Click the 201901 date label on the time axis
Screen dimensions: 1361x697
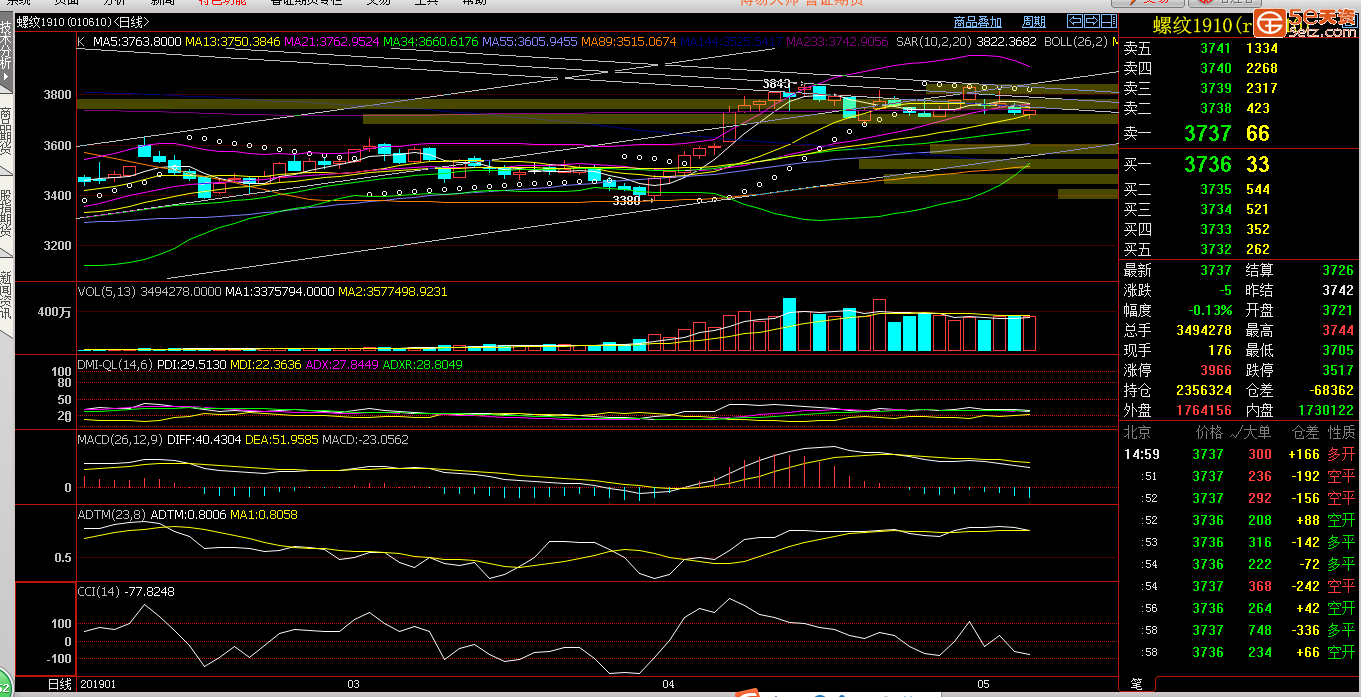tap(97, 685)
